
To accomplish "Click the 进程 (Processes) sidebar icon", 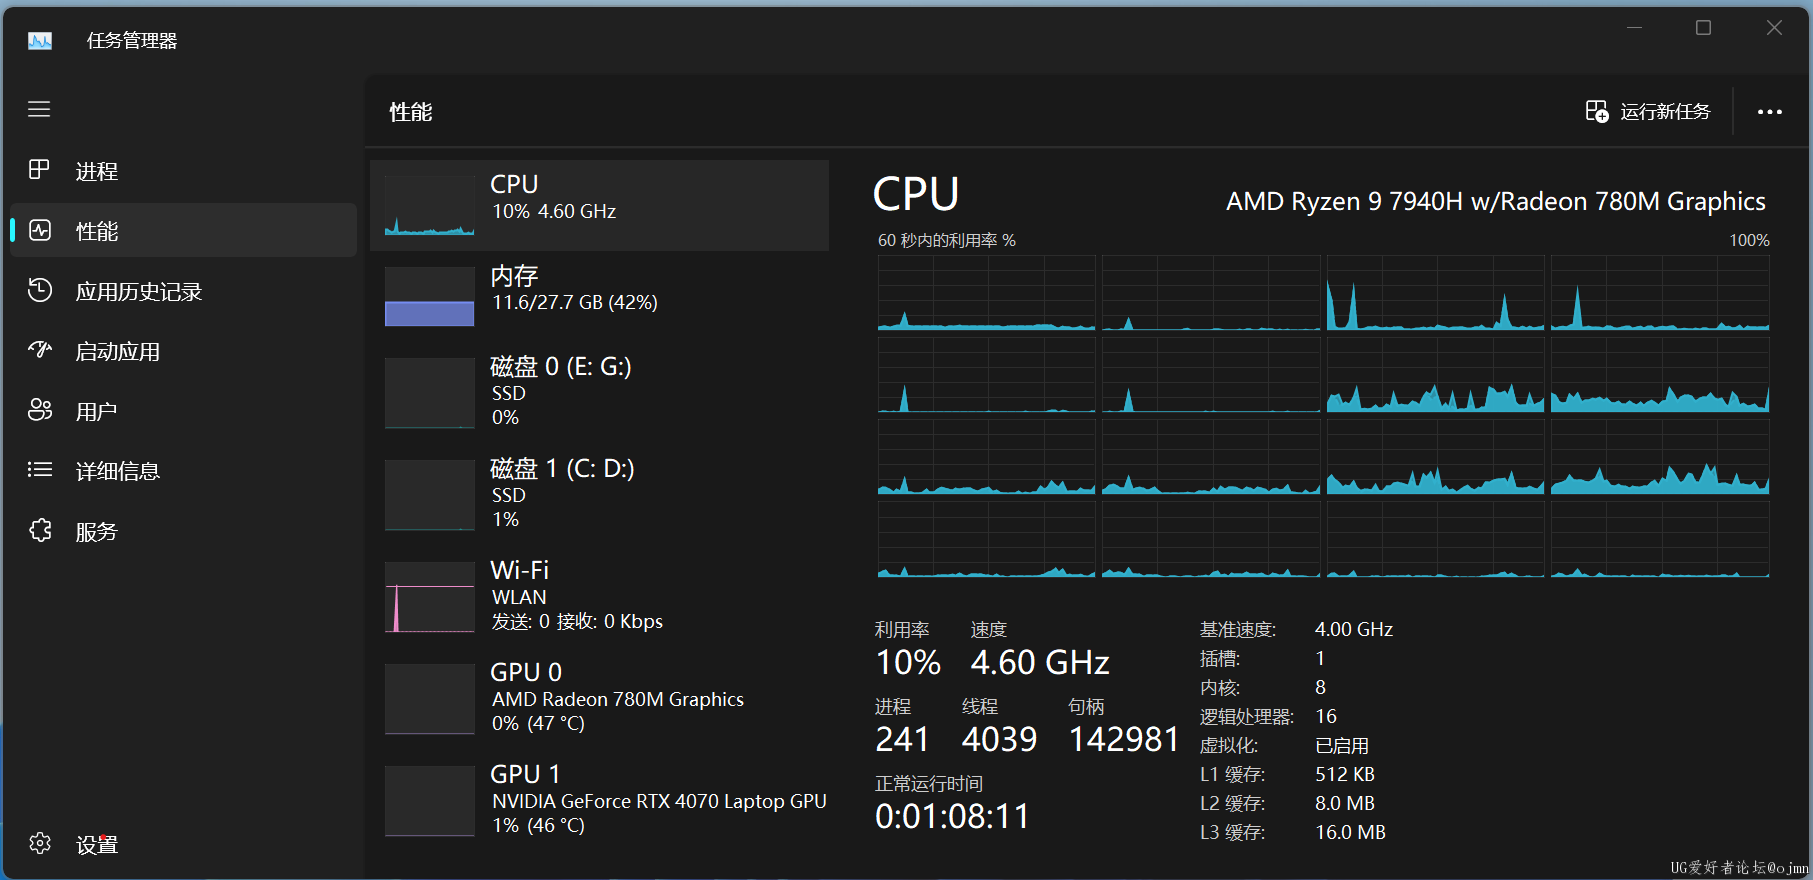I will [x=39, y=170].
